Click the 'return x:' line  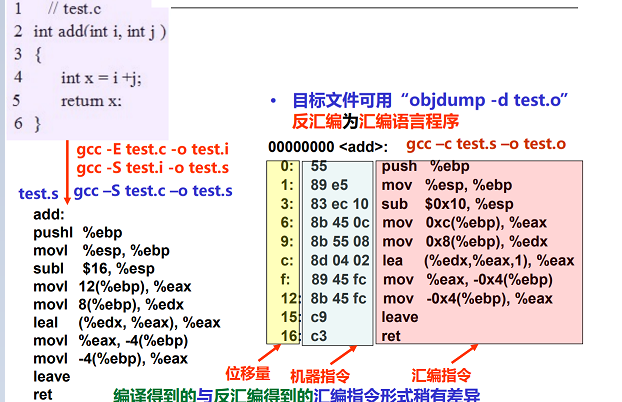click(91, 101)
